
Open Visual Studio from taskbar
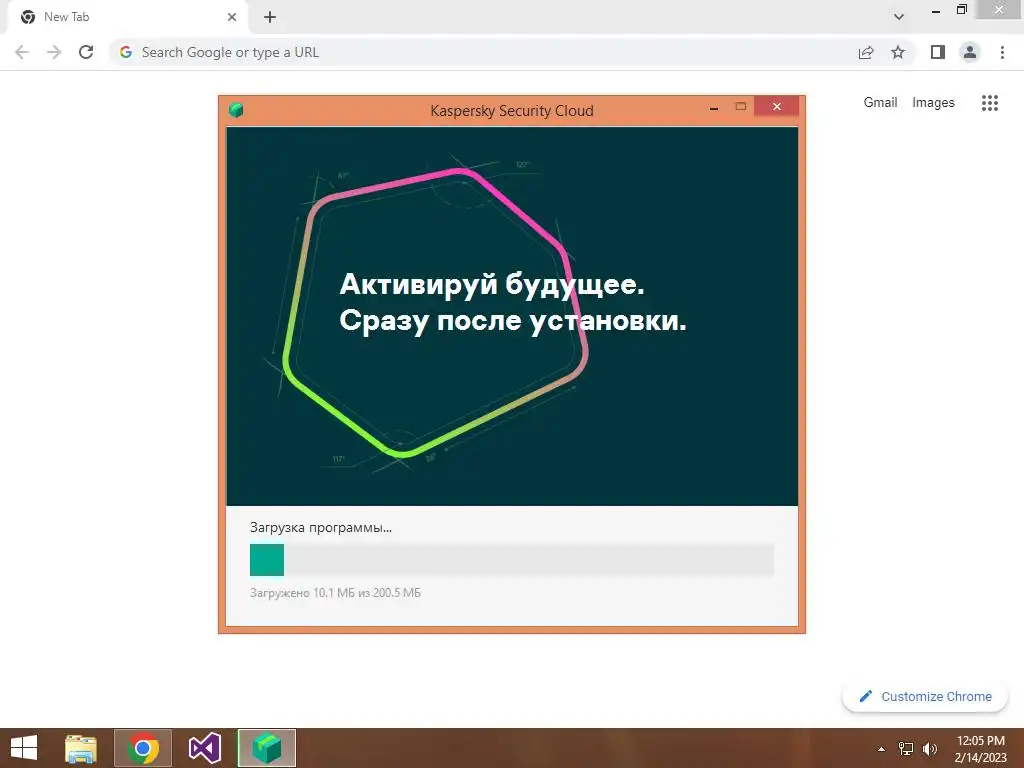204,748
